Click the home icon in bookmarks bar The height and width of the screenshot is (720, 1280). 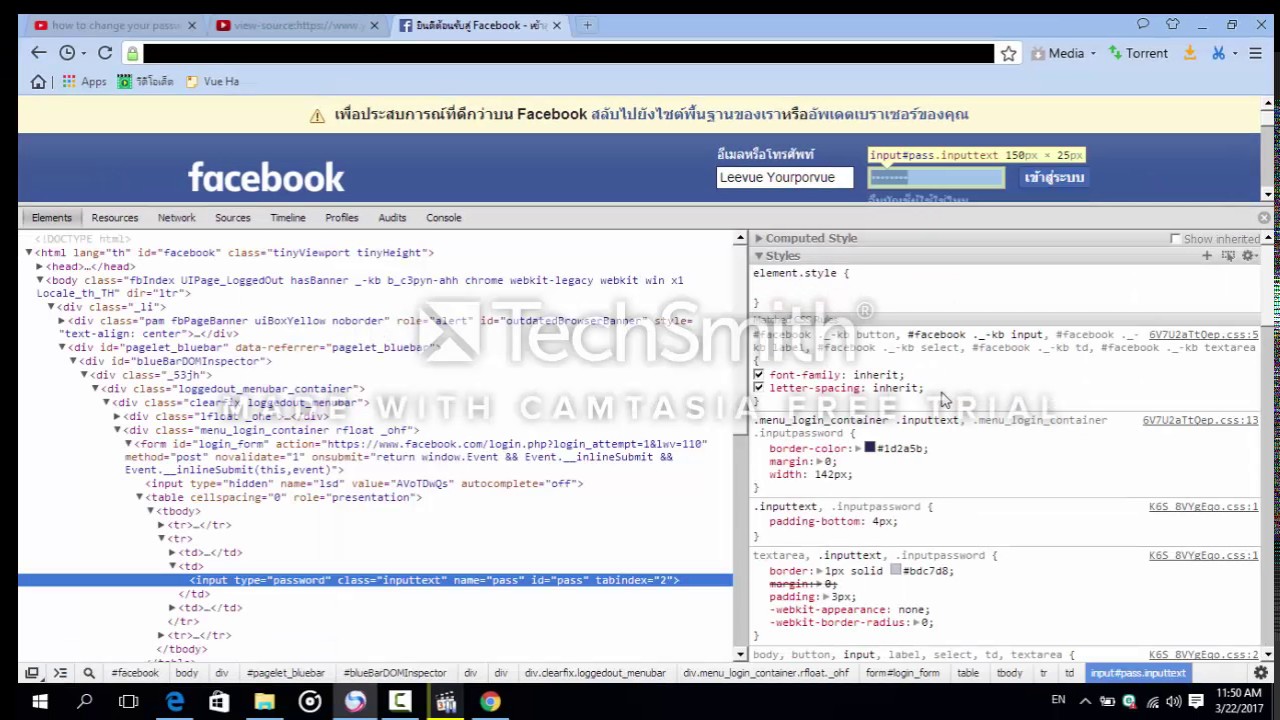38,82
